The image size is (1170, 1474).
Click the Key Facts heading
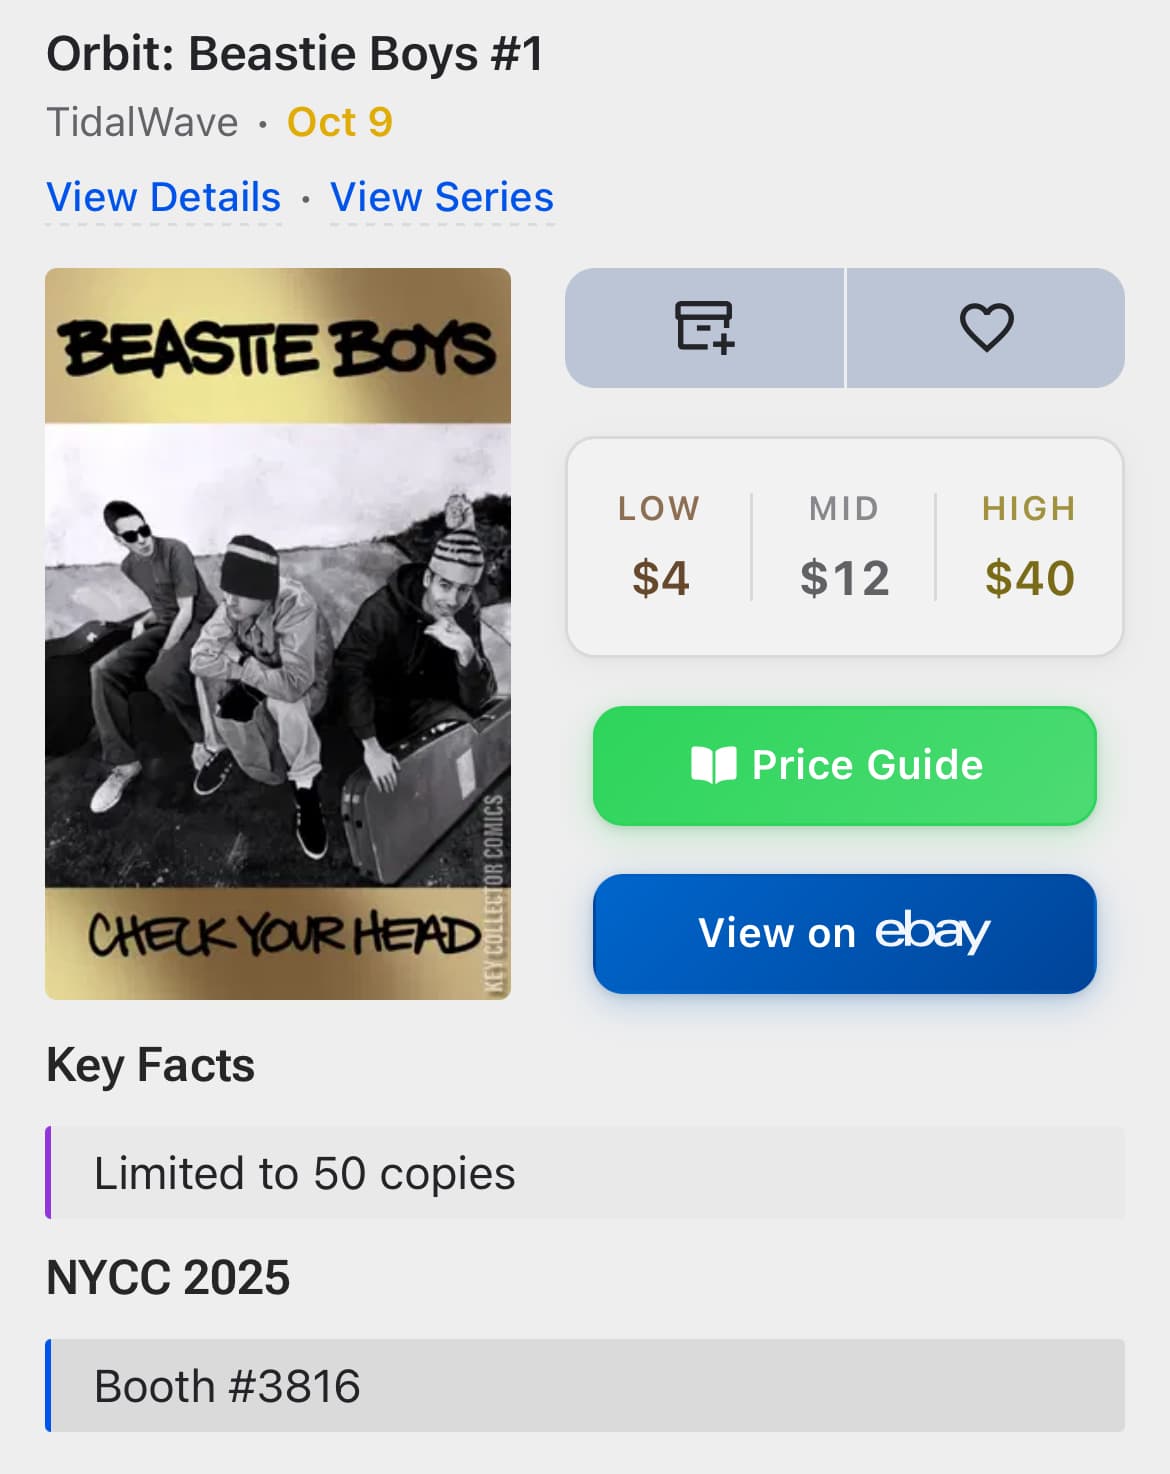(150, 1065)
